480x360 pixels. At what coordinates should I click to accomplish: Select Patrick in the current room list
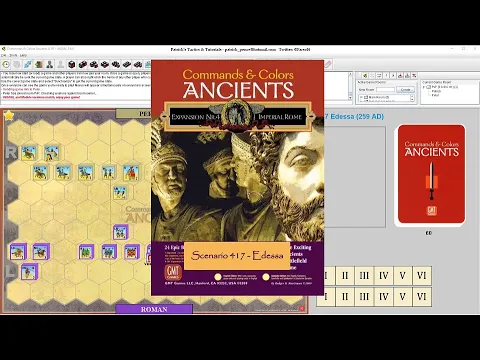tap(436, 91)
